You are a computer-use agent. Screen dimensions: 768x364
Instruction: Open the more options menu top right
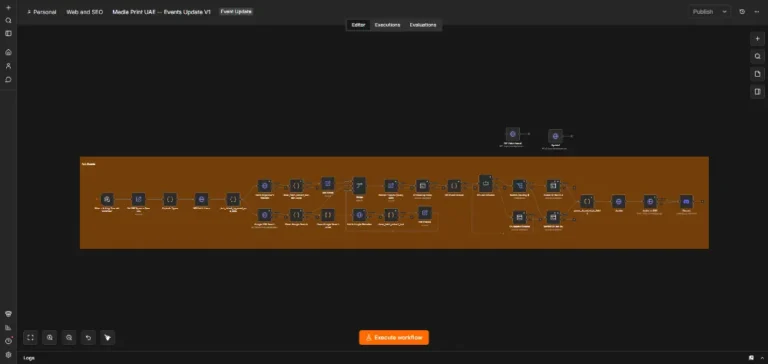(757, 12)
